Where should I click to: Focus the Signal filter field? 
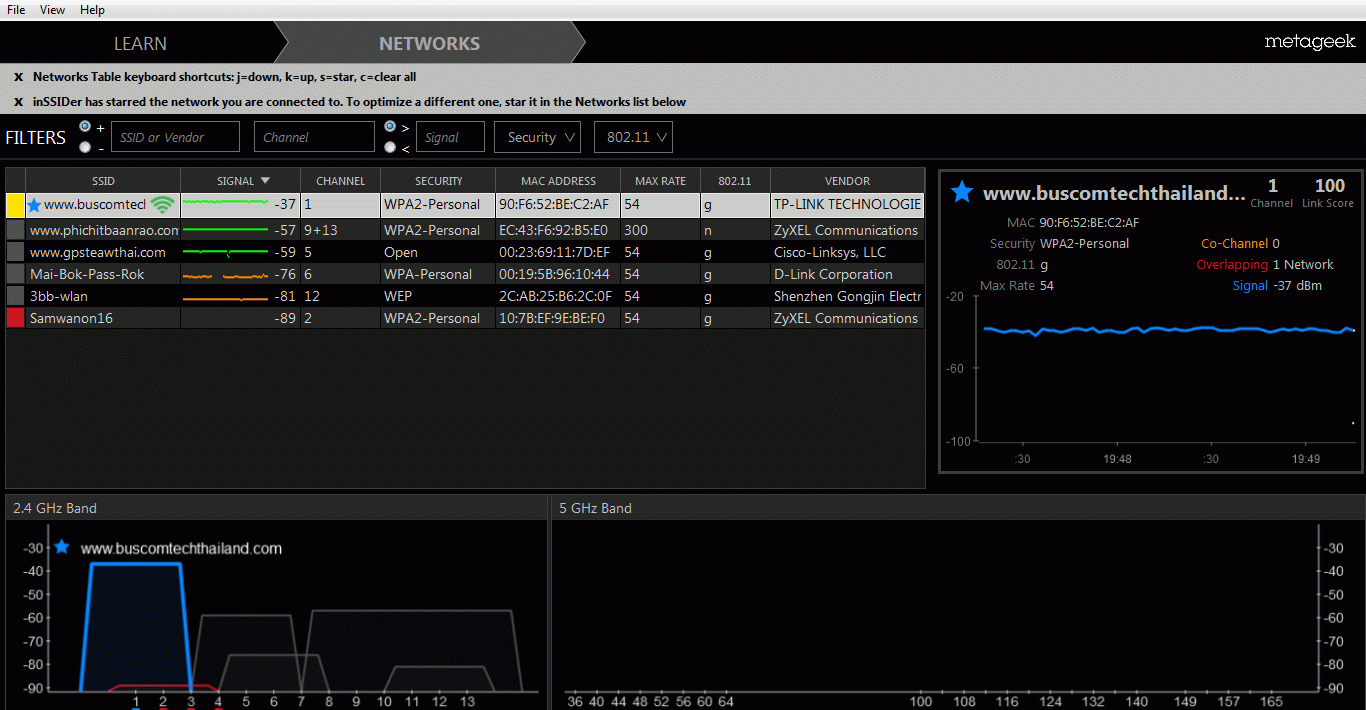[450, 137]
